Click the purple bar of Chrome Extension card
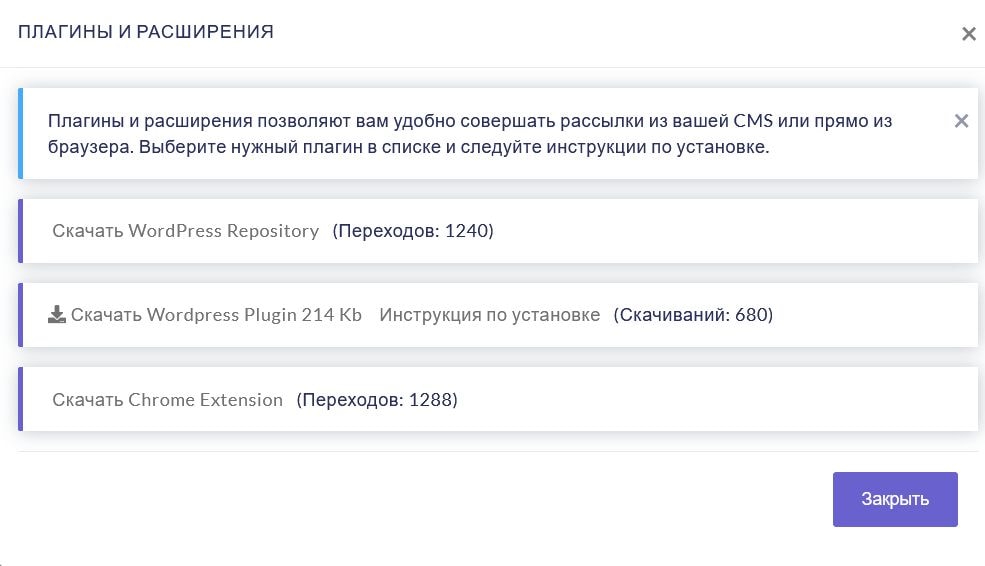985x566 pixels. click(x=21, y=399)
